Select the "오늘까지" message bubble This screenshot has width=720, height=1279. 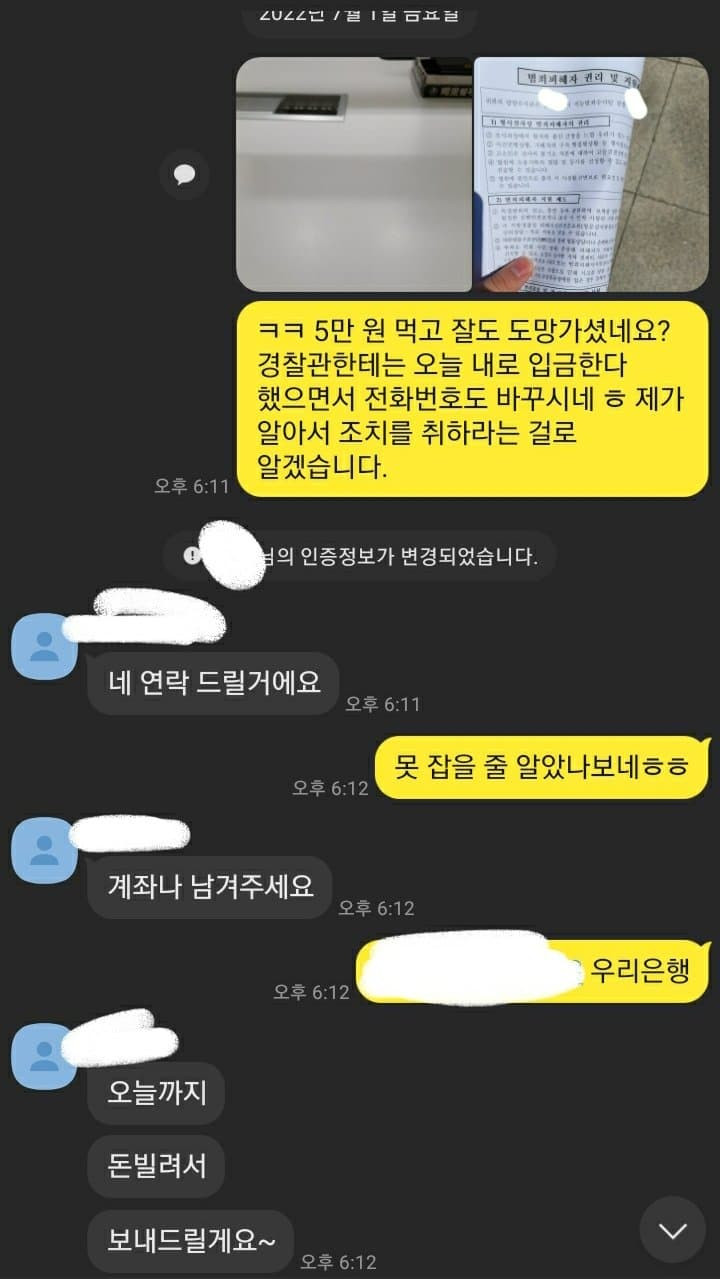pos(156,1092)
